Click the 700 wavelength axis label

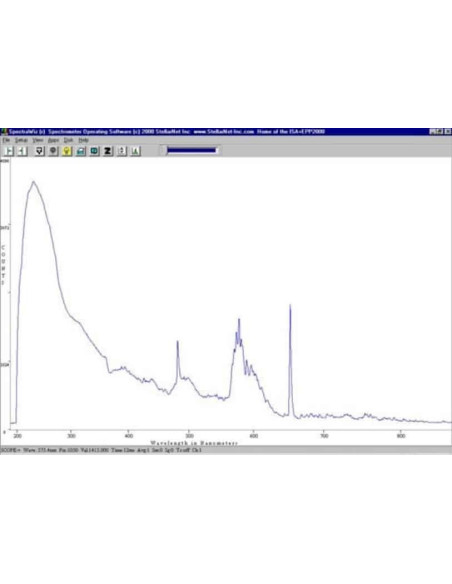coord(324,436)
